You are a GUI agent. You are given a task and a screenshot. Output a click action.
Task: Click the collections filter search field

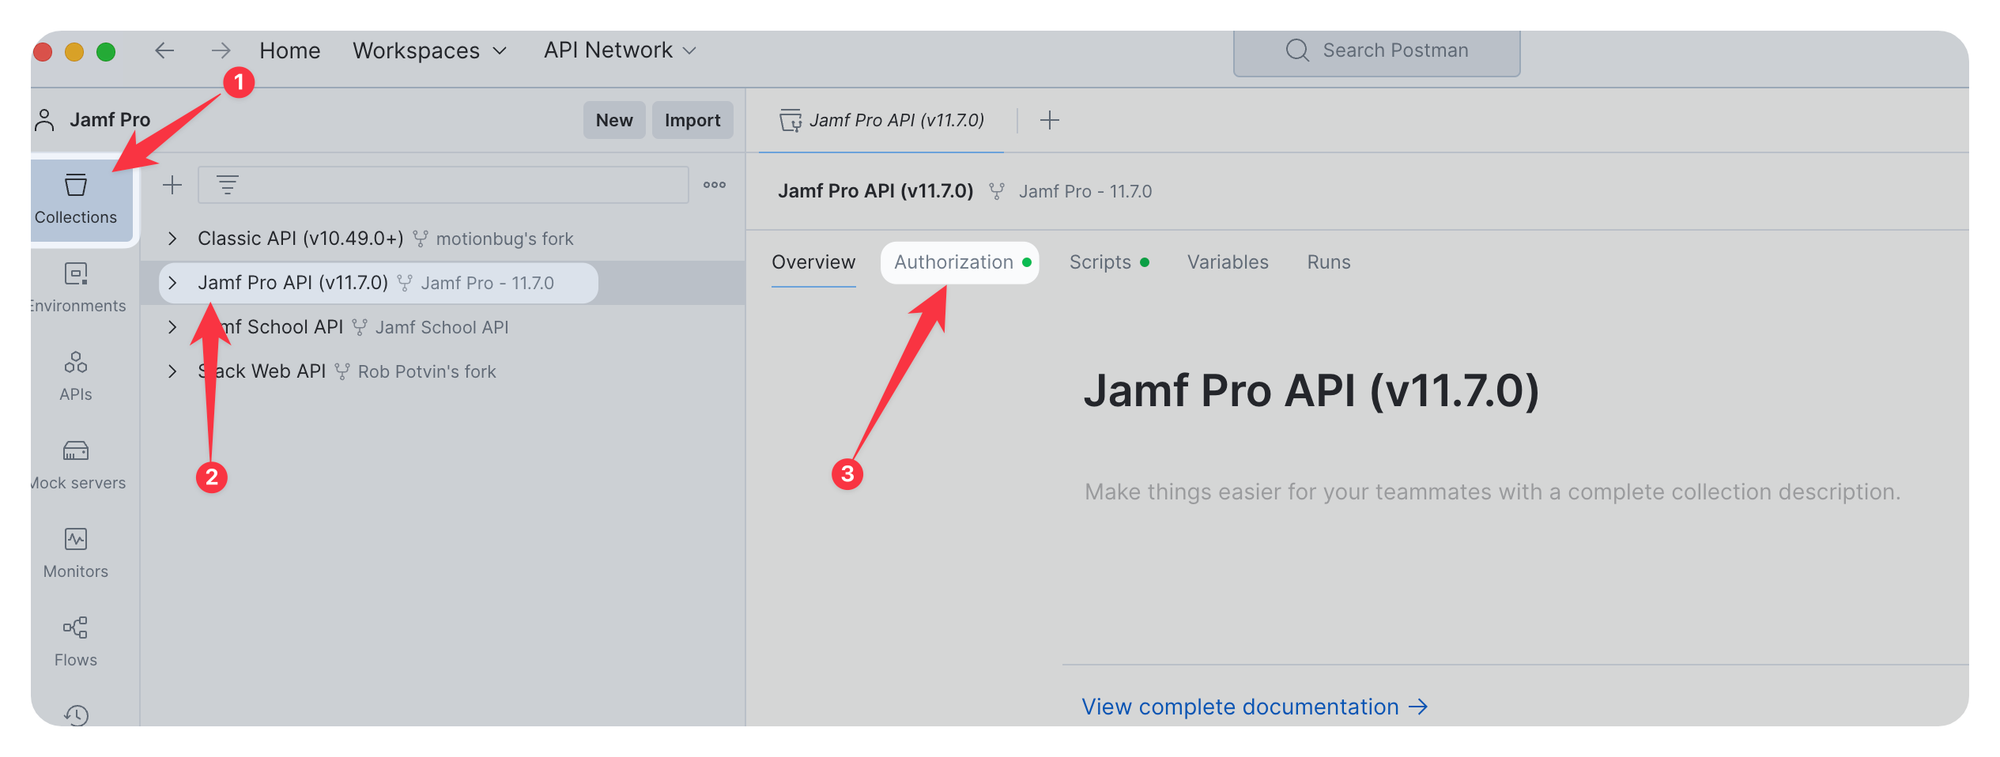click(x=443, y=185)
